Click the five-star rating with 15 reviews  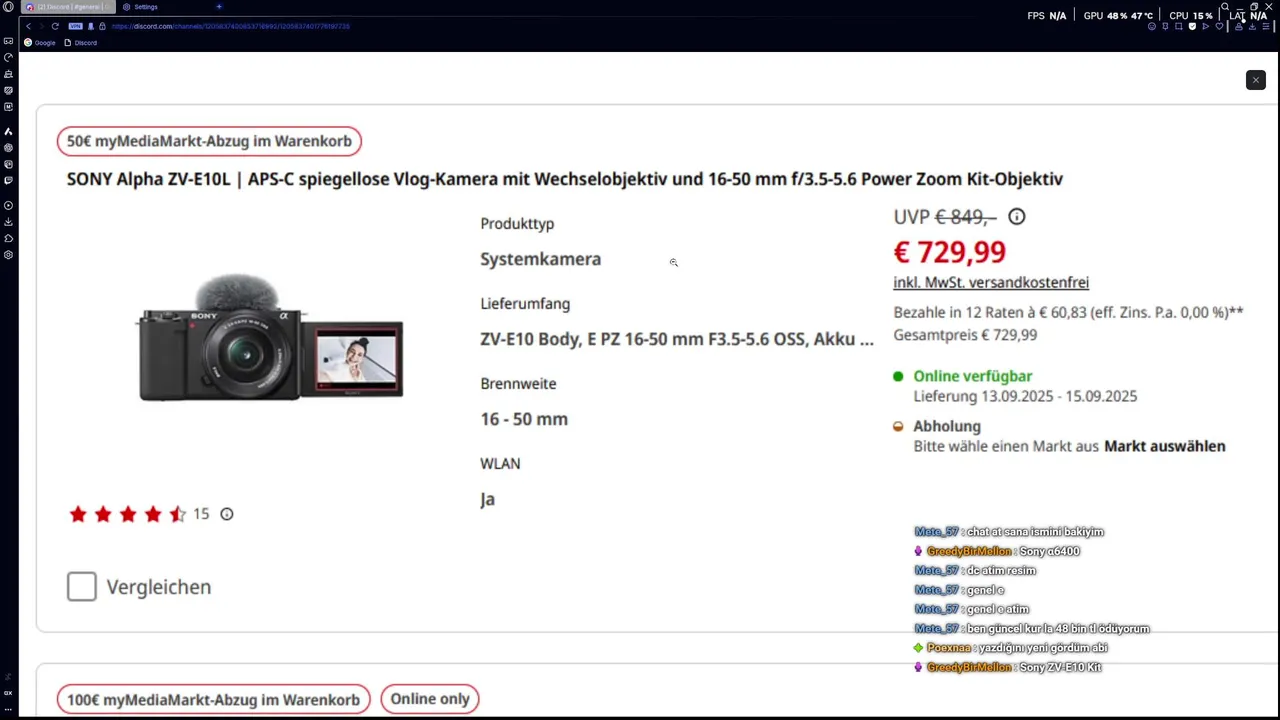pyautogui.click(x=139, y=514)
